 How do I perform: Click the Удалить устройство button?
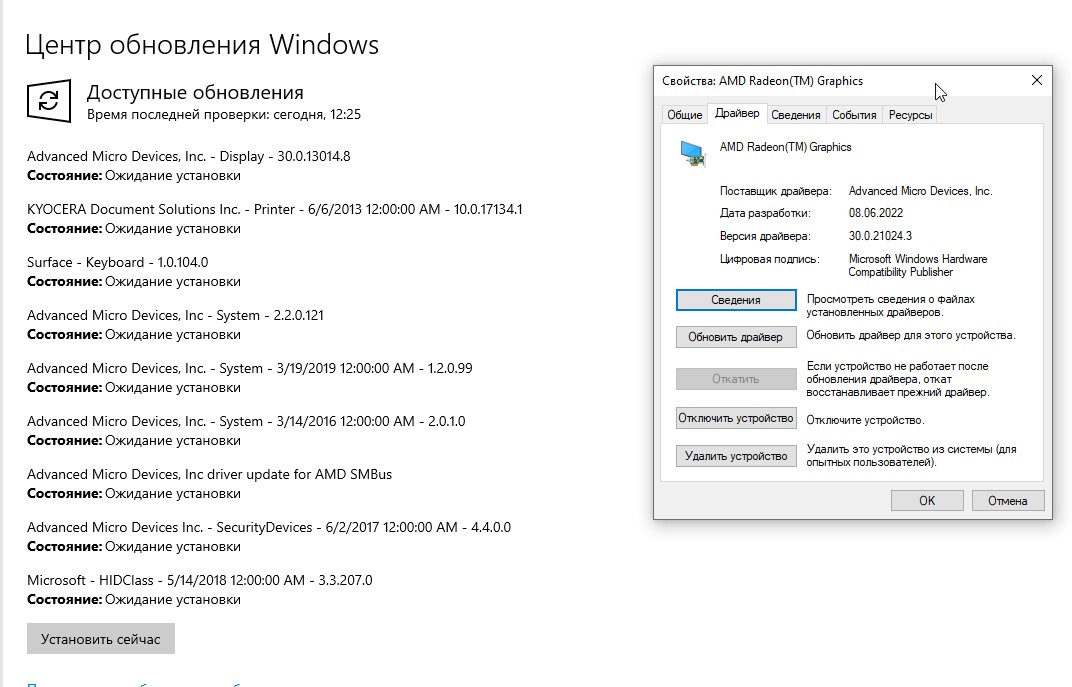(736, 456)
